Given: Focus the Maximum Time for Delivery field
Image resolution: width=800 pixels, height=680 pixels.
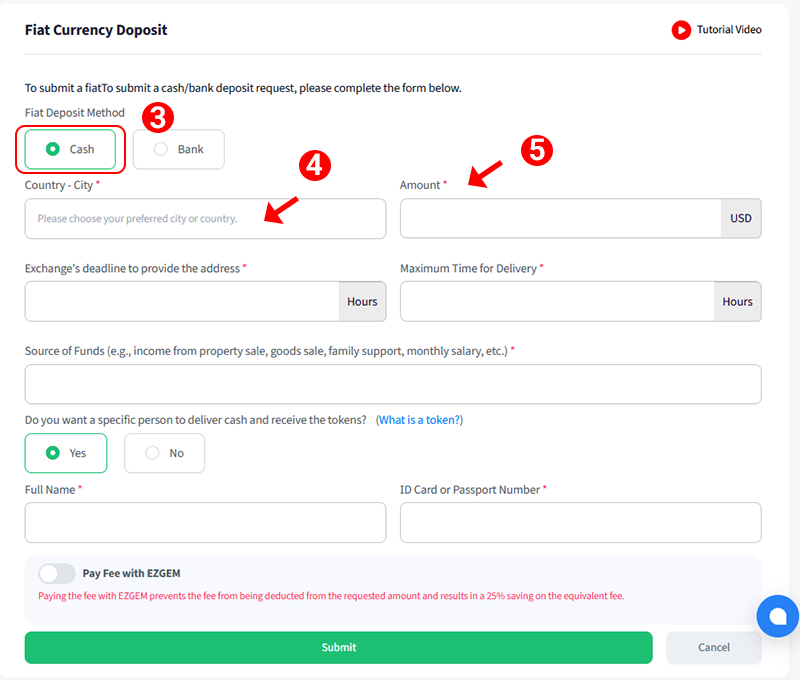Looking at the screenshot, I should tap(557, 301).
